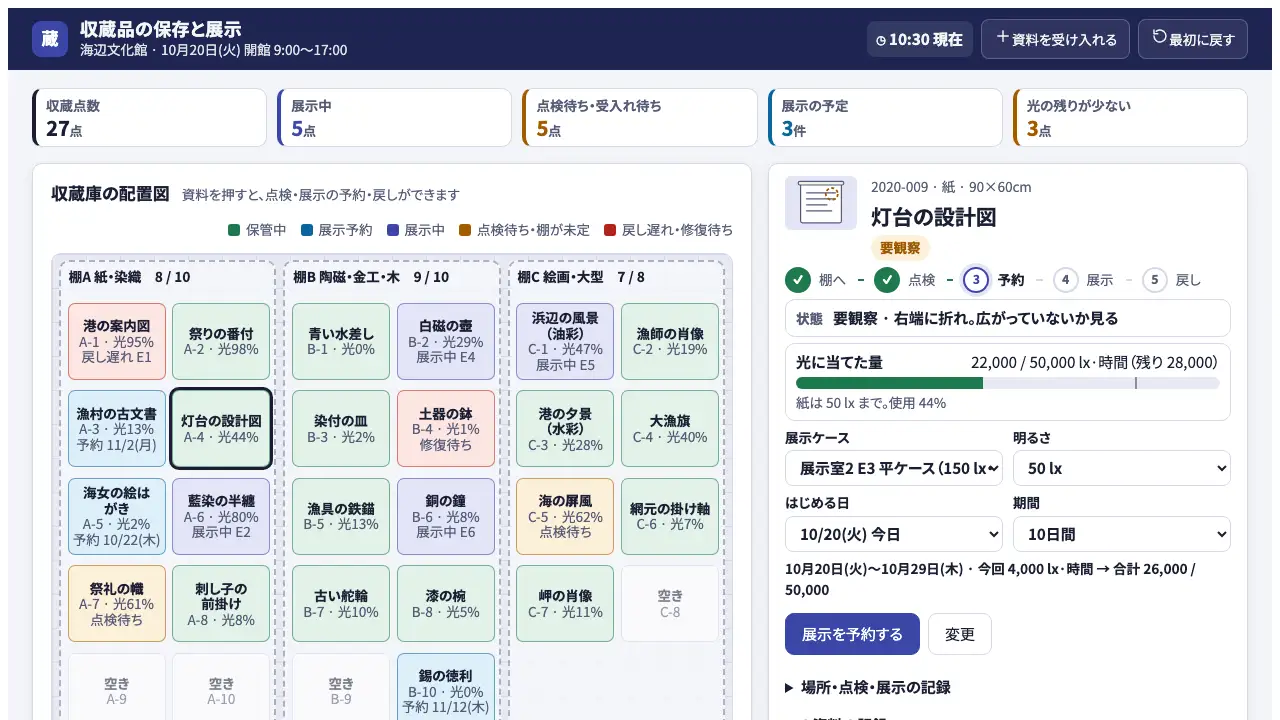Open the 期間 dropdown showing 10日間
This screenshot has height=720, width=1280.
[x=1122, y=534]
